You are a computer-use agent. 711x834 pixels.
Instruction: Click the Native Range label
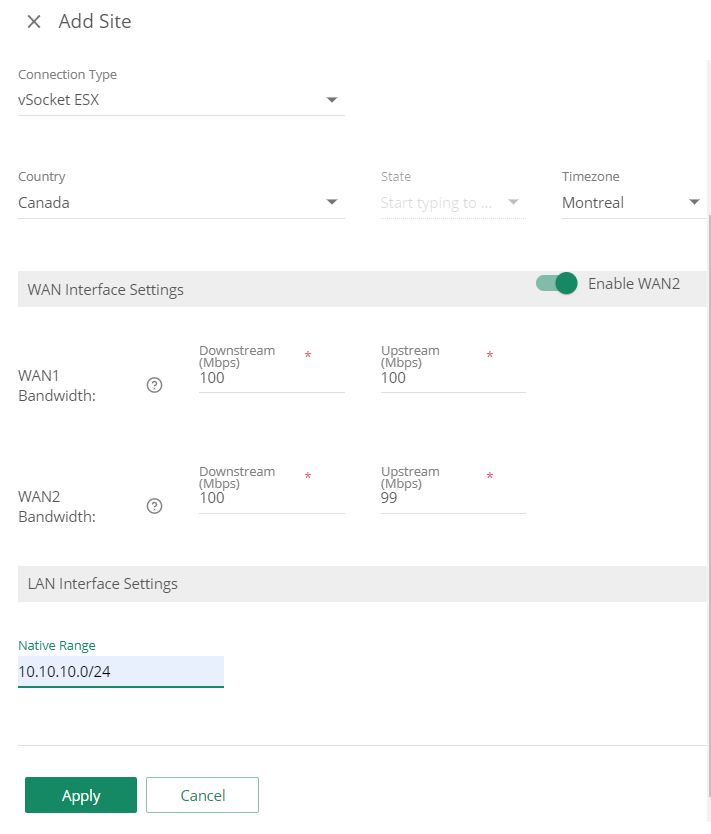[x=57, y=646]
